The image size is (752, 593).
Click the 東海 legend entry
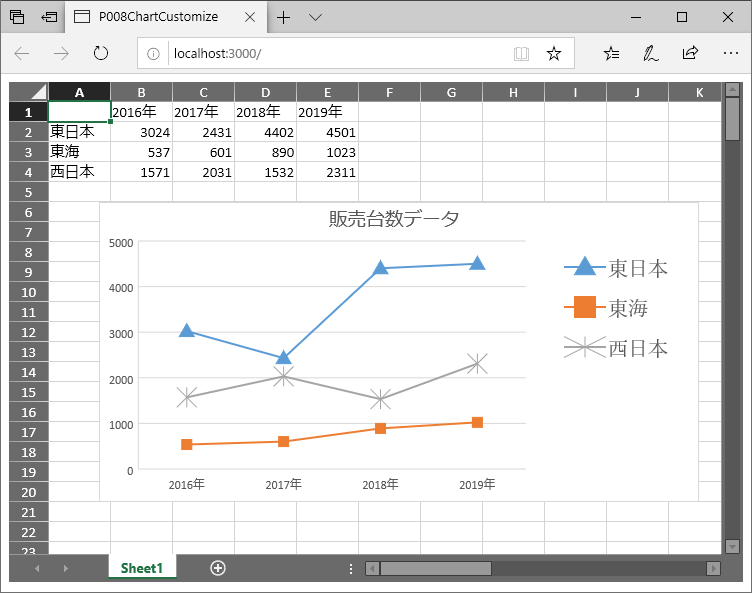pos(606,308)
